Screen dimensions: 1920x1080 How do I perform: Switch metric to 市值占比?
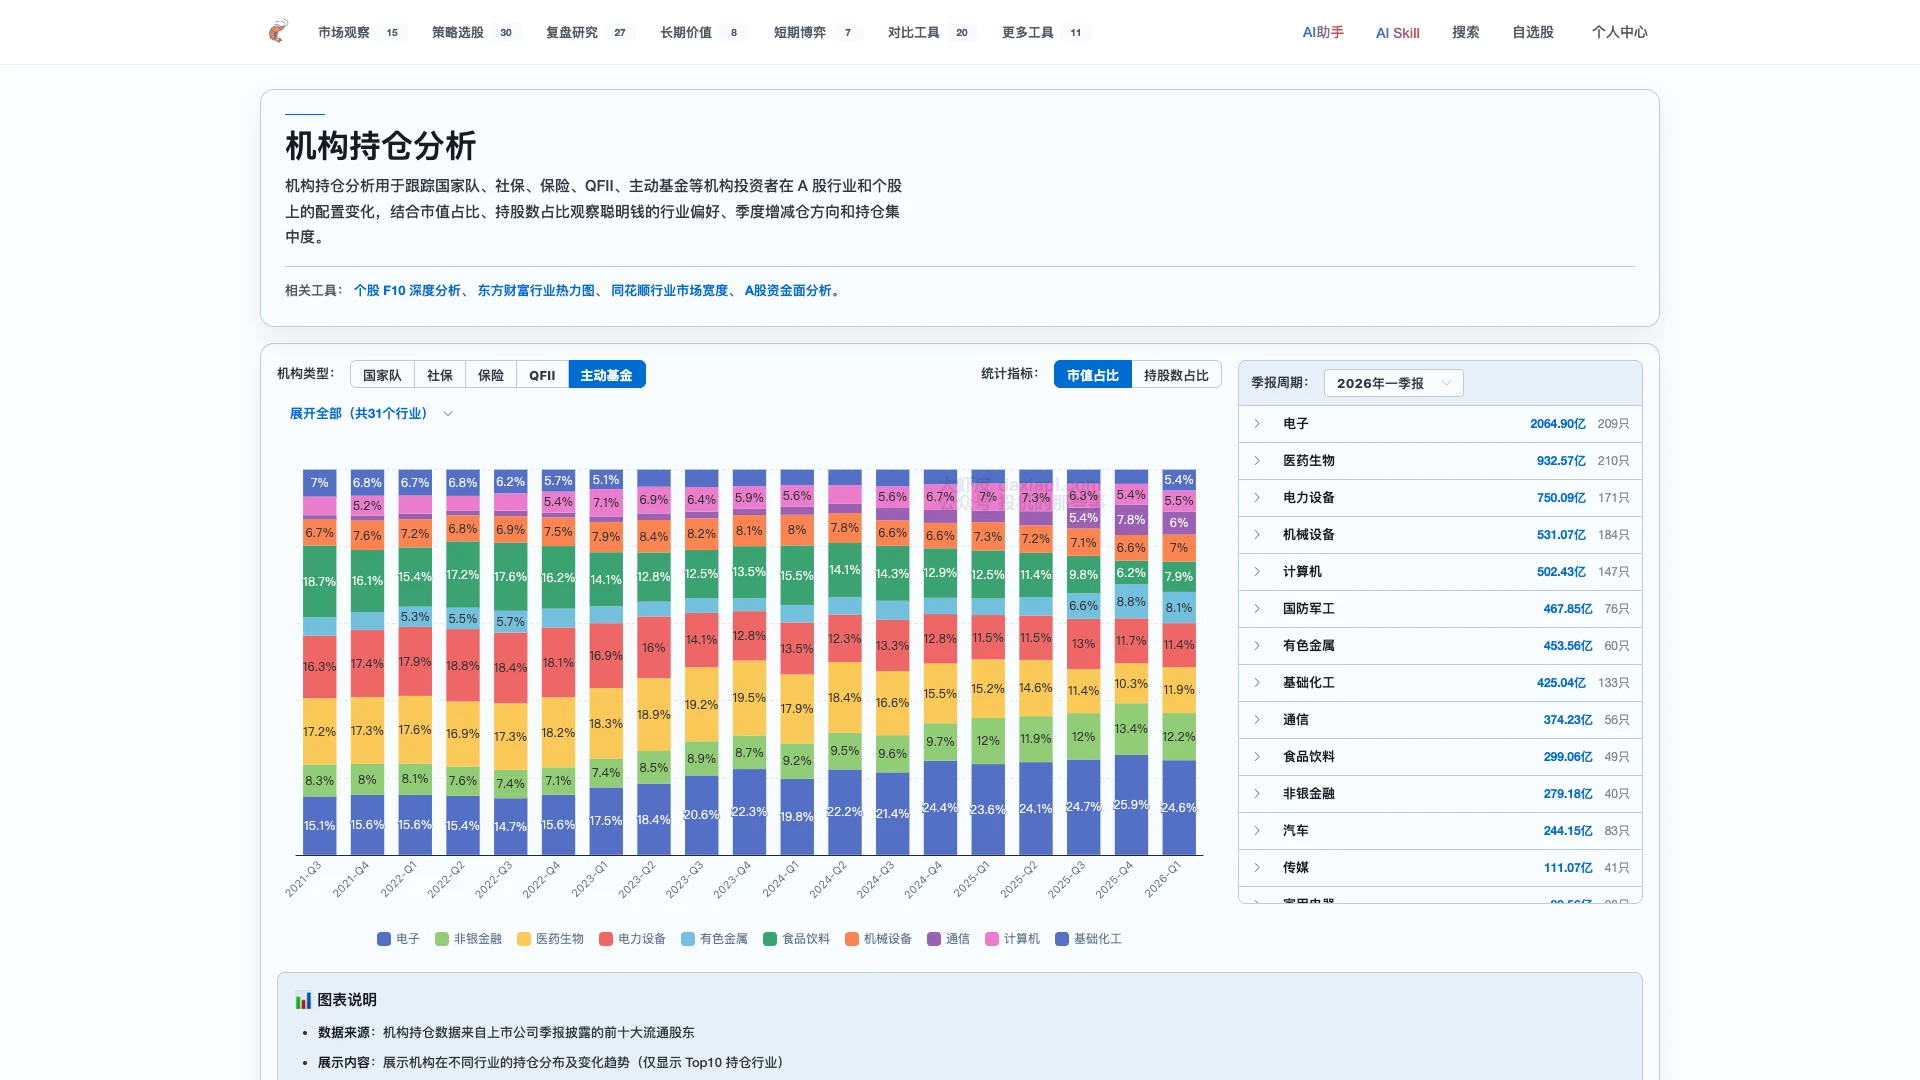point(1092,375)
